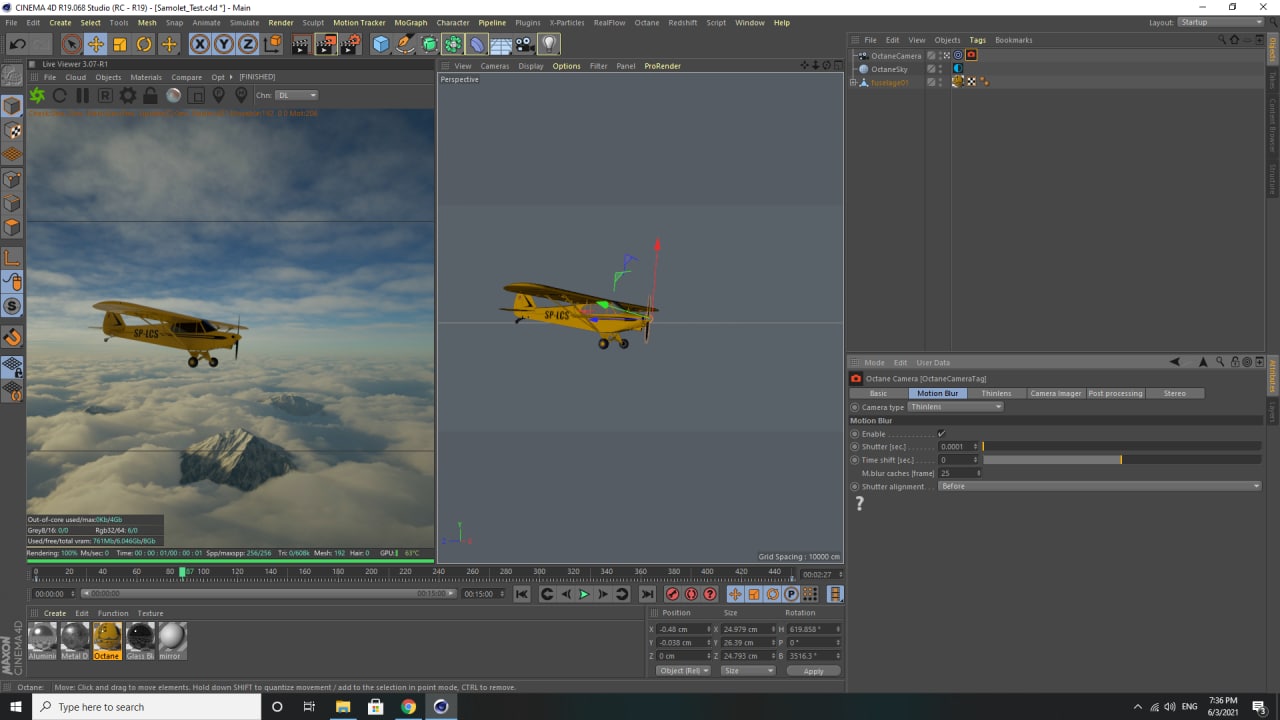Select OctaneCamera in Object Manager

pyautogui.click(x=896, y=56)
